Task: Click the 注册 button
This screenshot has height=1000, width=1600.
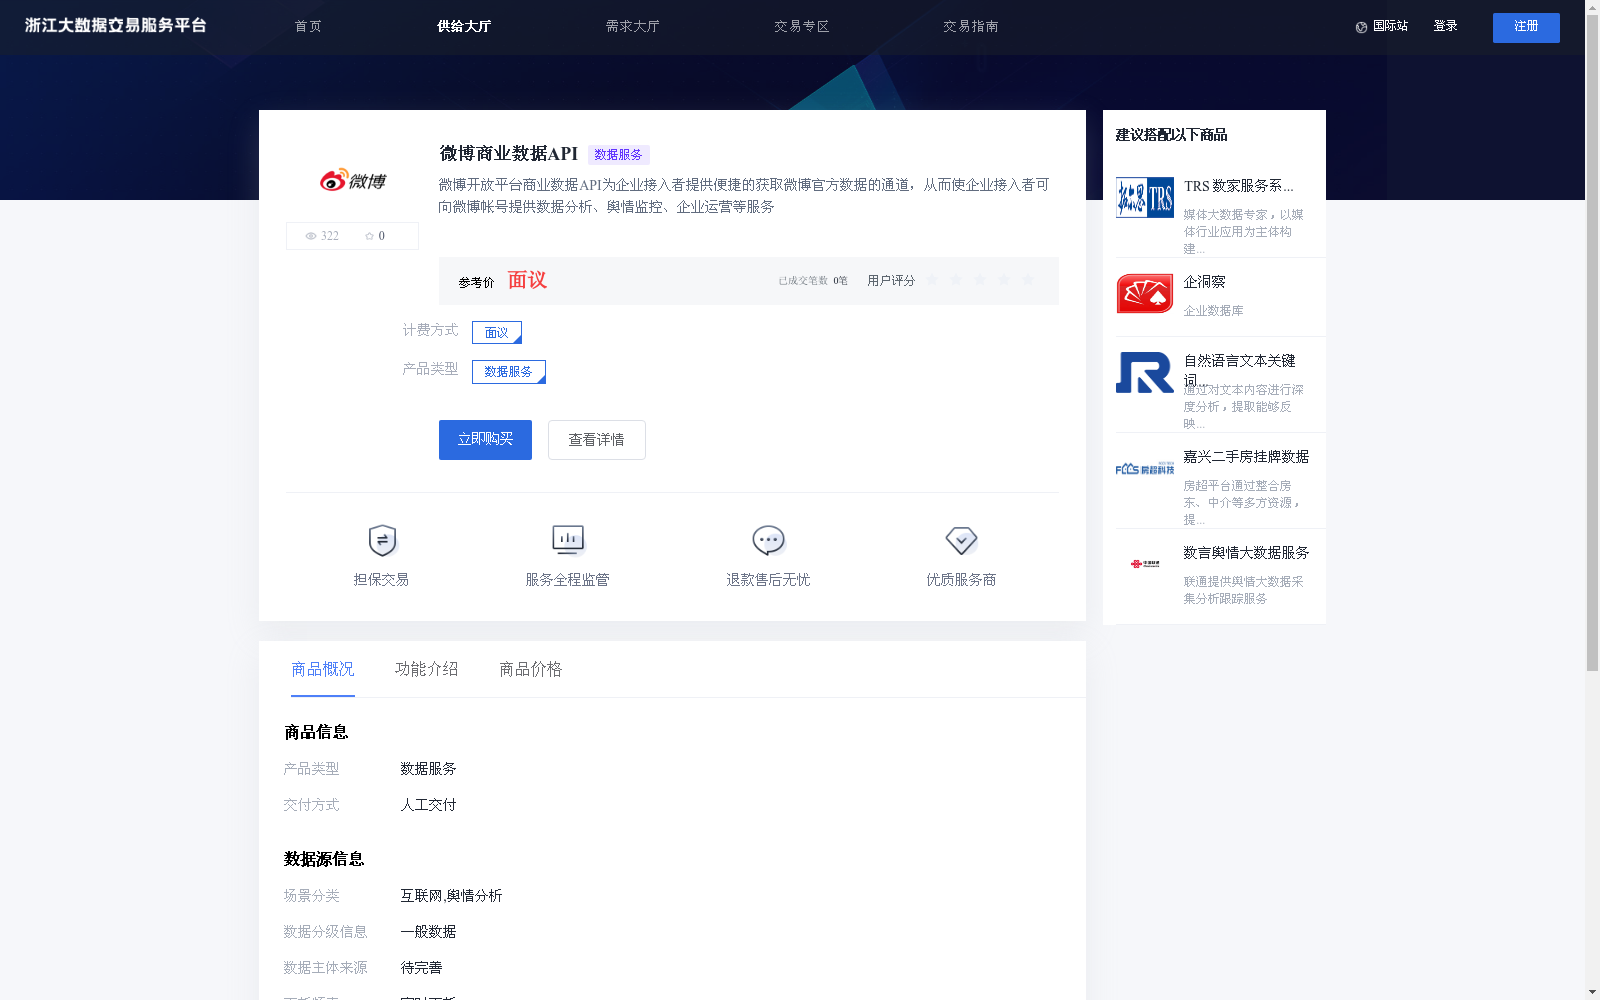Action: pyautogui.click(x=1526, y=27)
